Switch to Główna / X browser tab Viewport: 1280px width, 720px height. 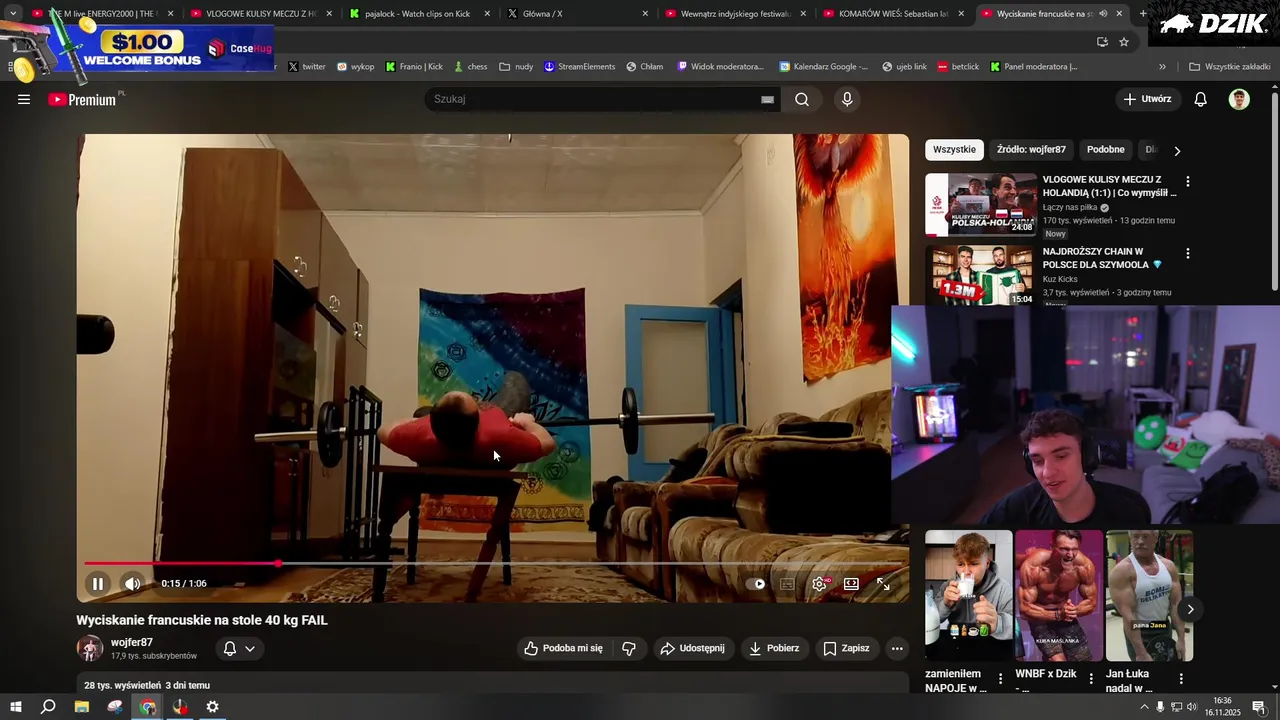point(578,14)
